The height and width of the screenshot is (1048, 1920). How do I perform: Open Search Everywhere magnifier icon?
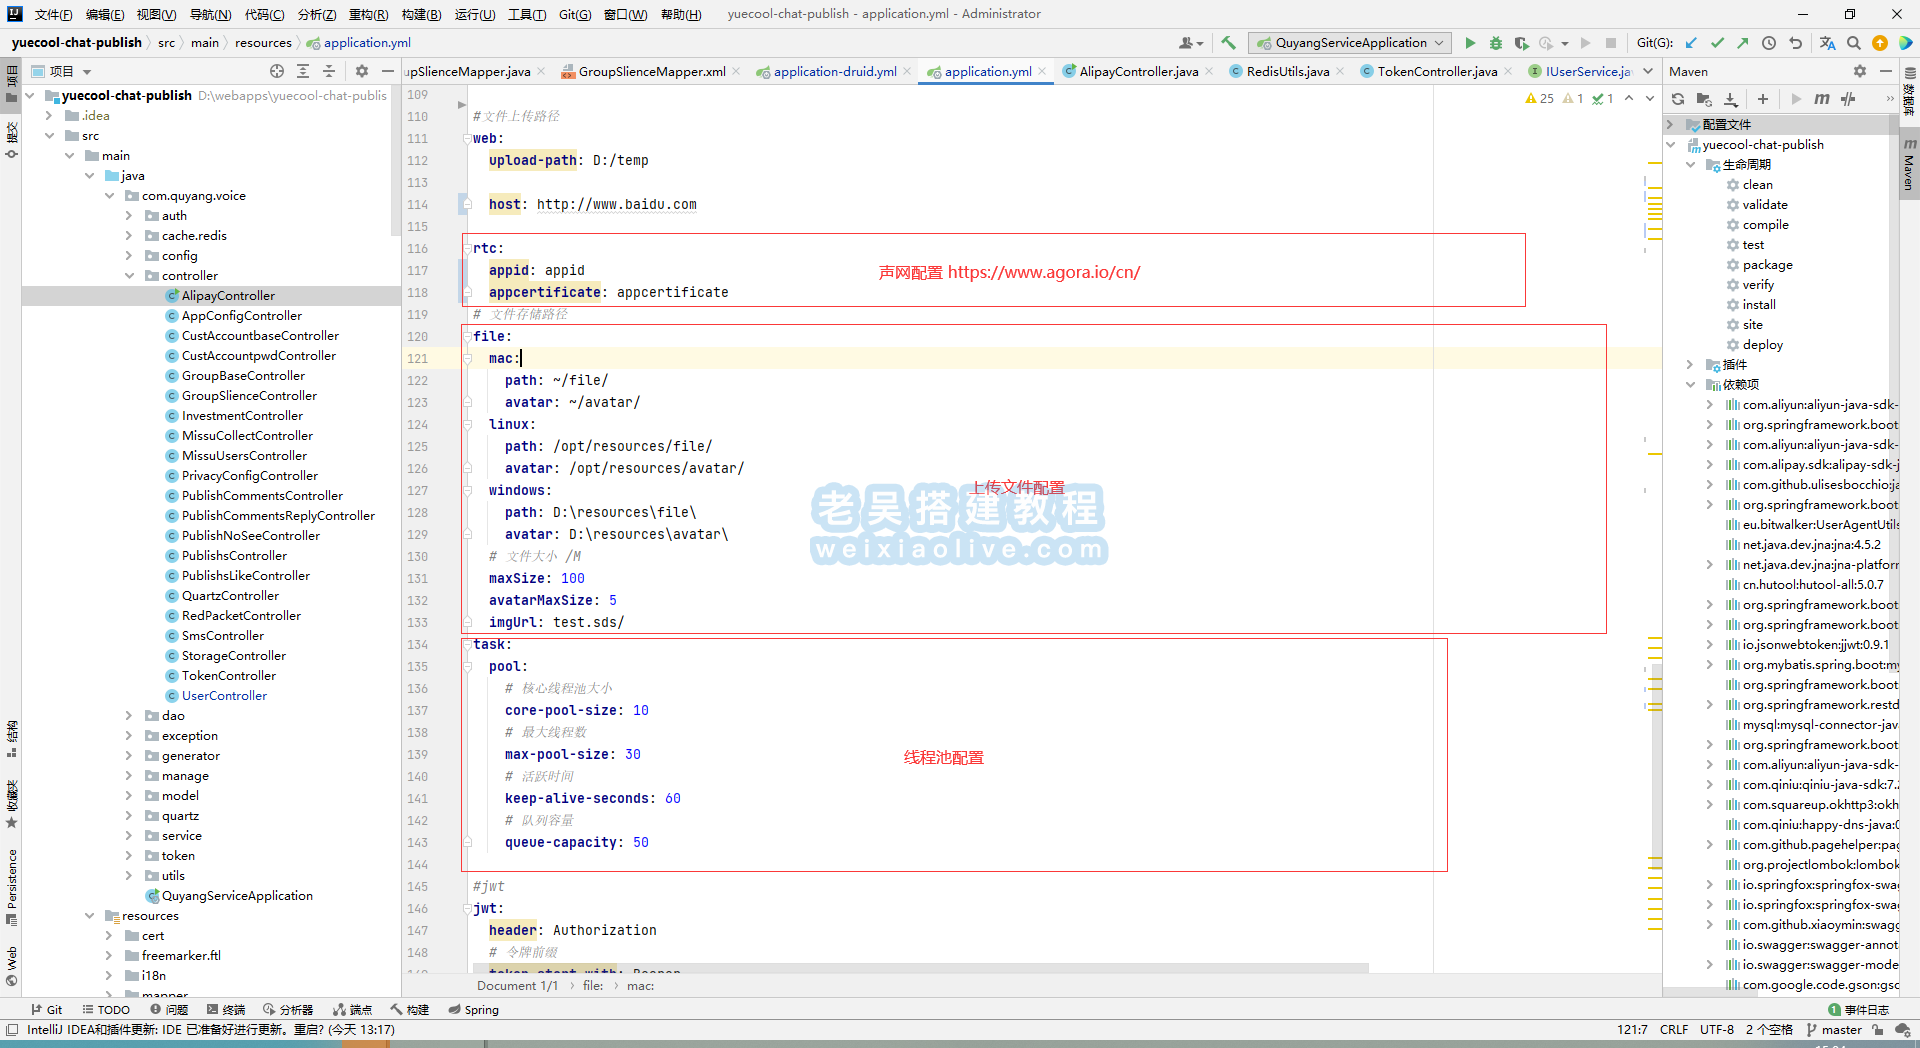tap(1853, 43)
